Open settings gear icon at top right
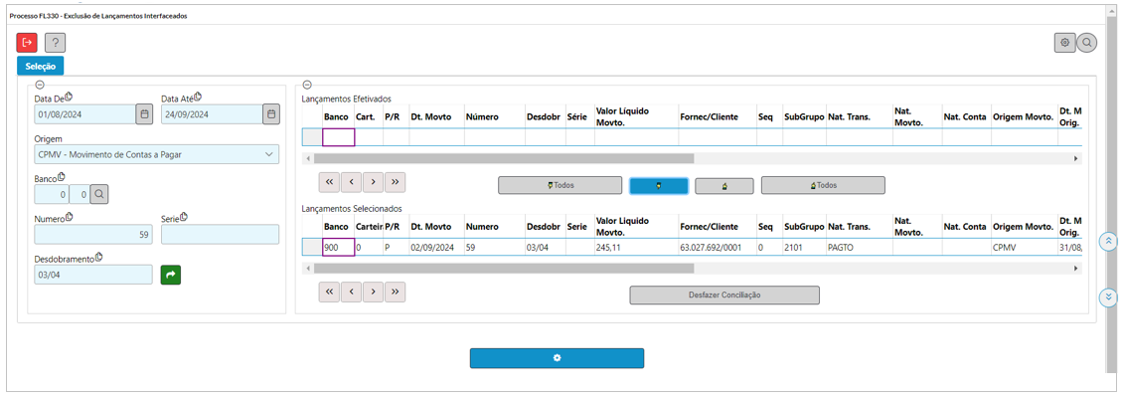 1064,42
